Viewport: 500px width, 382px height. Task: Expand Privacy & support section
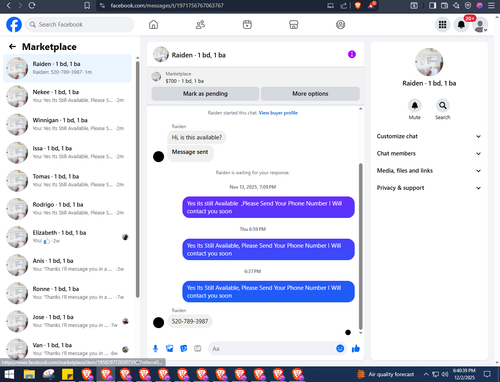point(429,188)
